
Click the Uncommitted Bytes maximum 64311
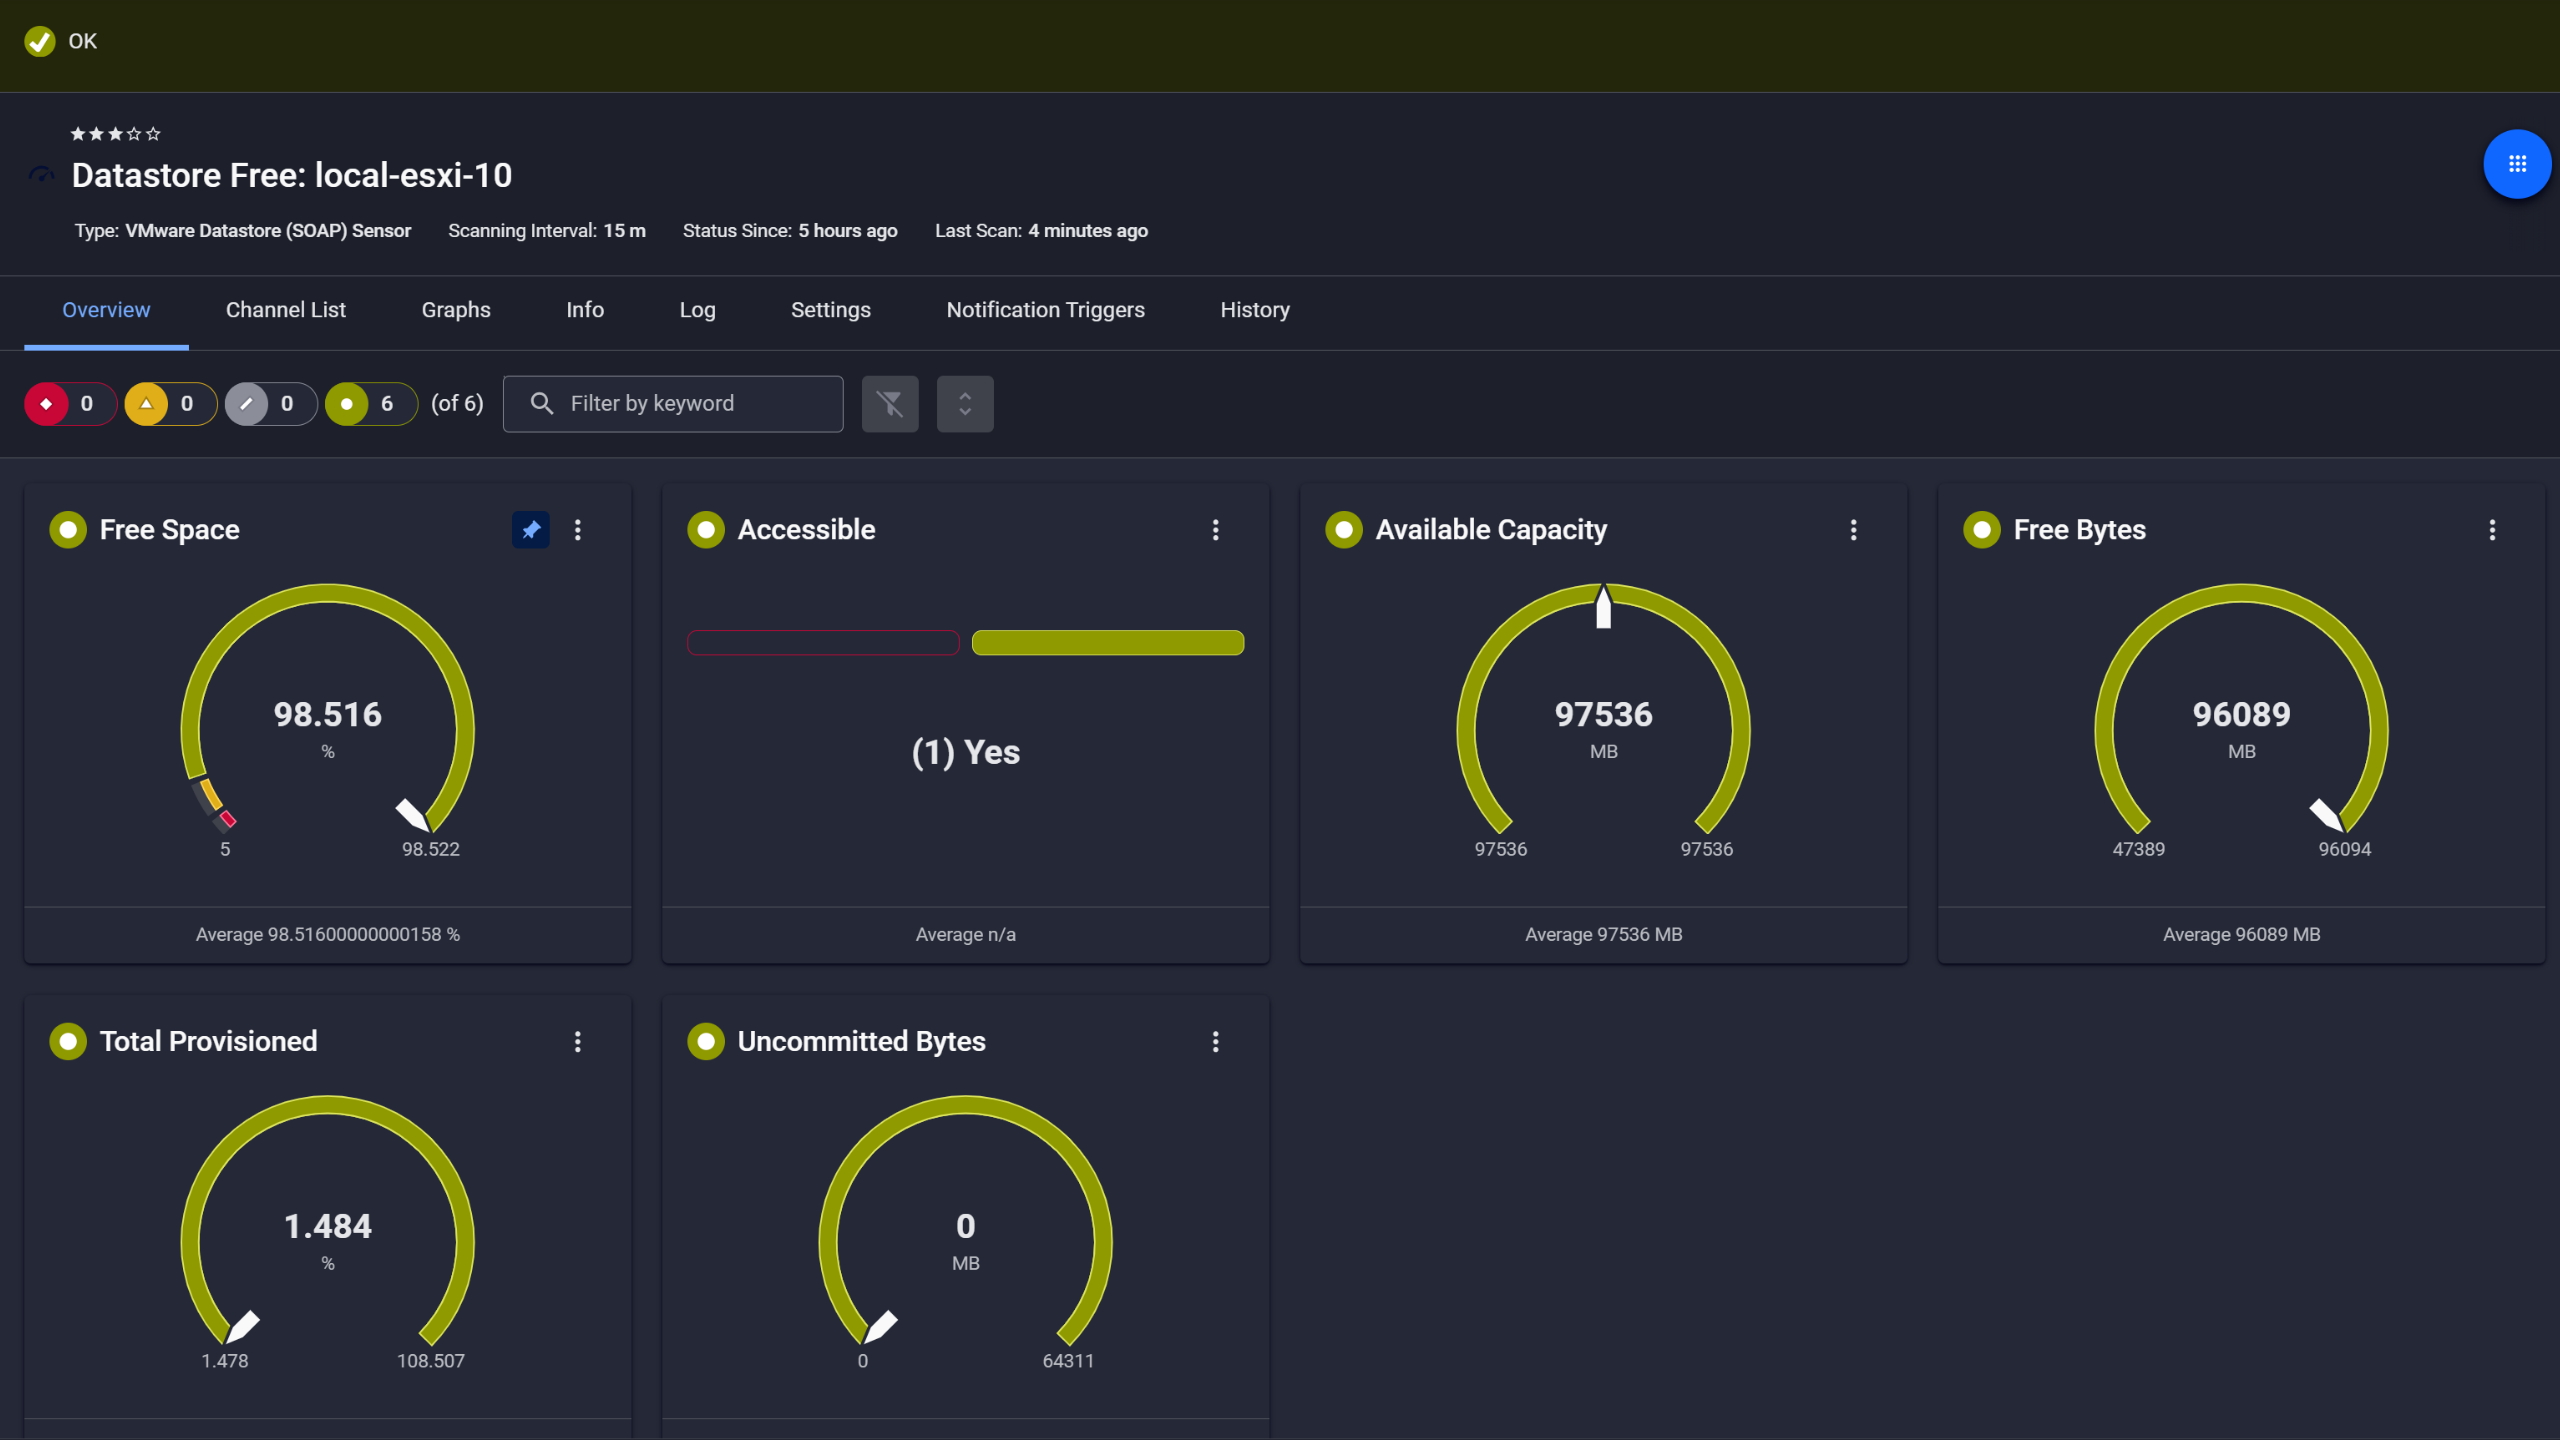(x=1068, y=1361)
